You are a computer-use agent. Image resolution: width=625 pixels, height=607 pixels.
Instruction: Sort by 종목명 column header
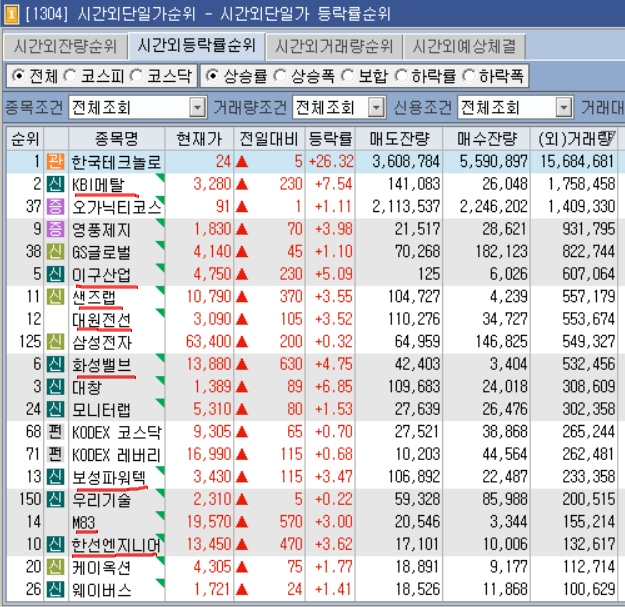(116, 139)
